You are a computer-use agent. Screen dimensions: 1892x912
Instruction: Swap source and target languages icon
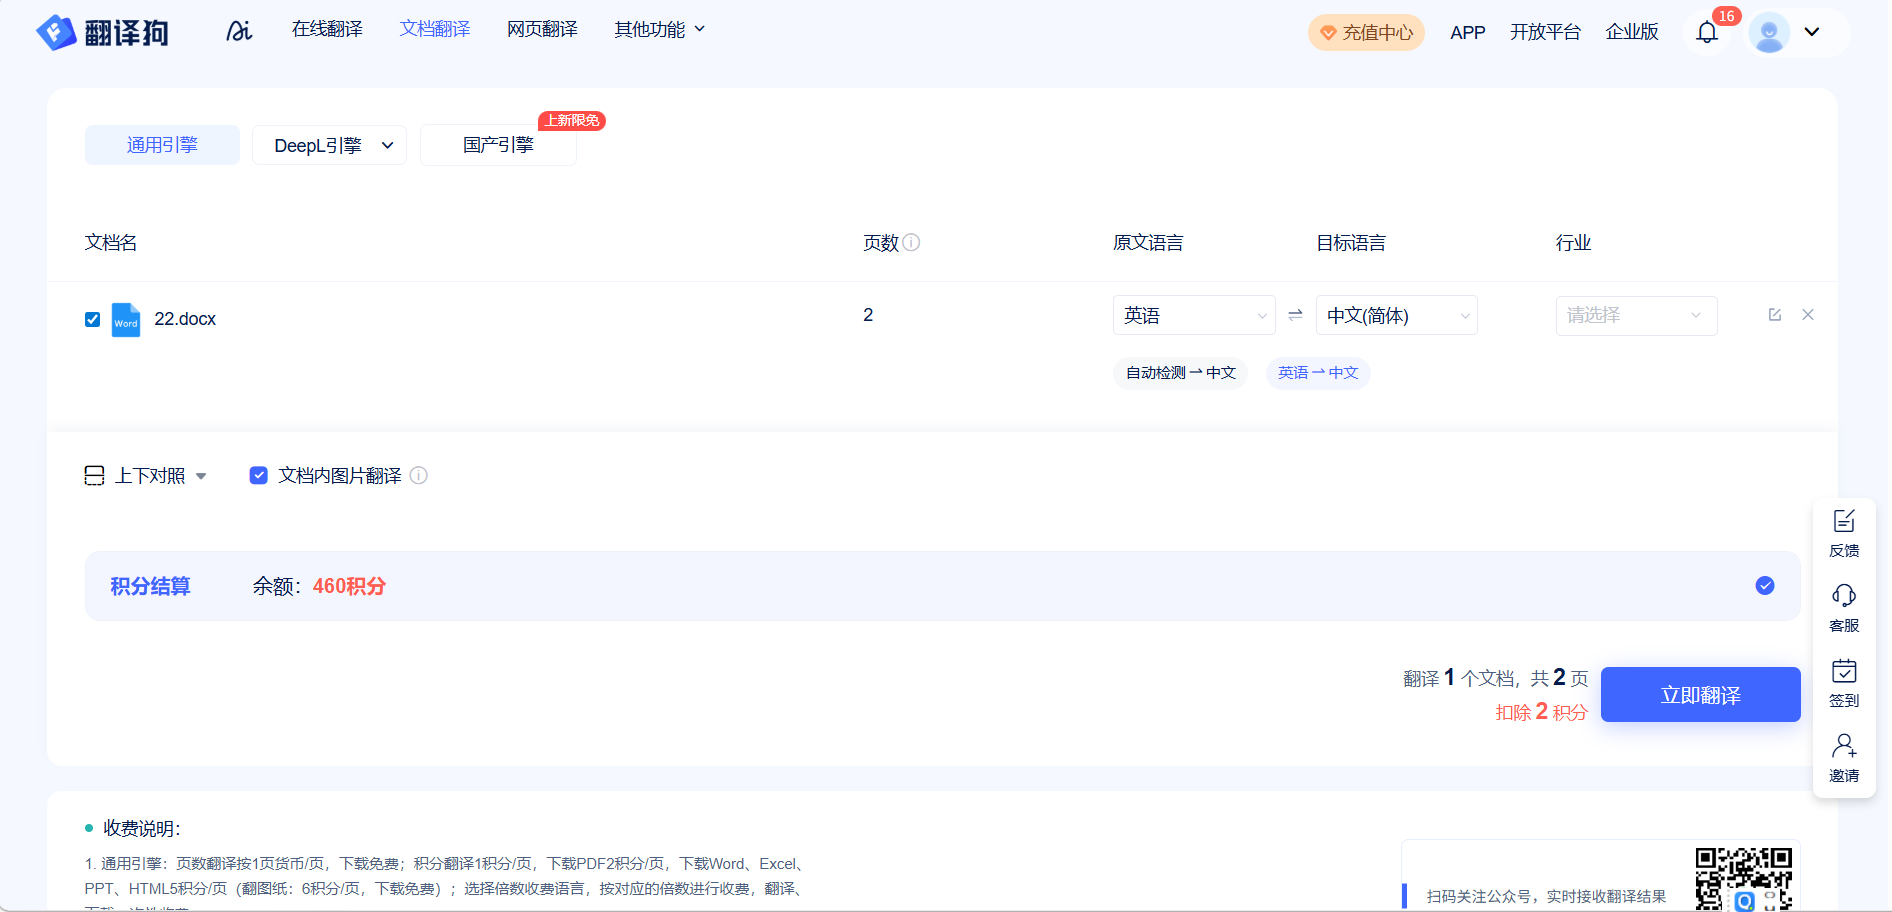1295,315
